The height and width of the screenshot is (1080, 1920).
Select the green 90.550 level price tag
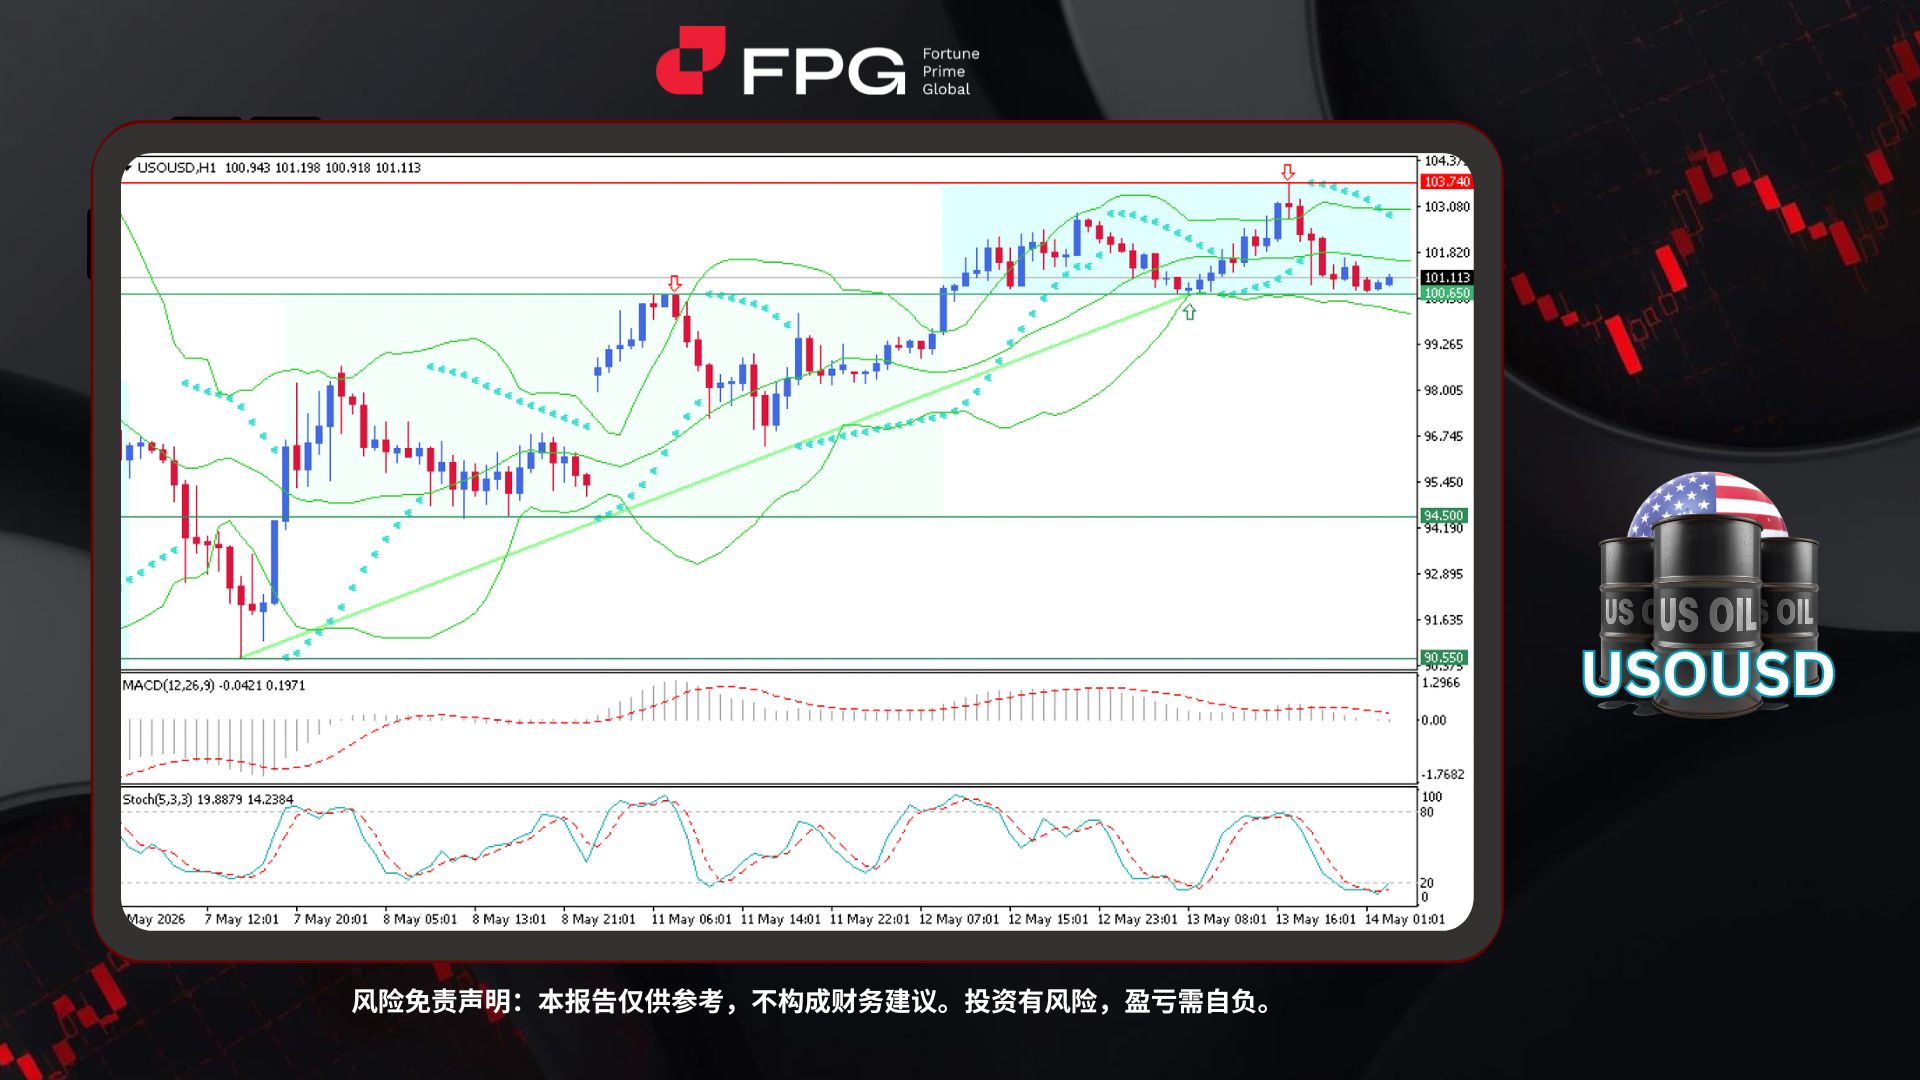tap(1443, 658)
